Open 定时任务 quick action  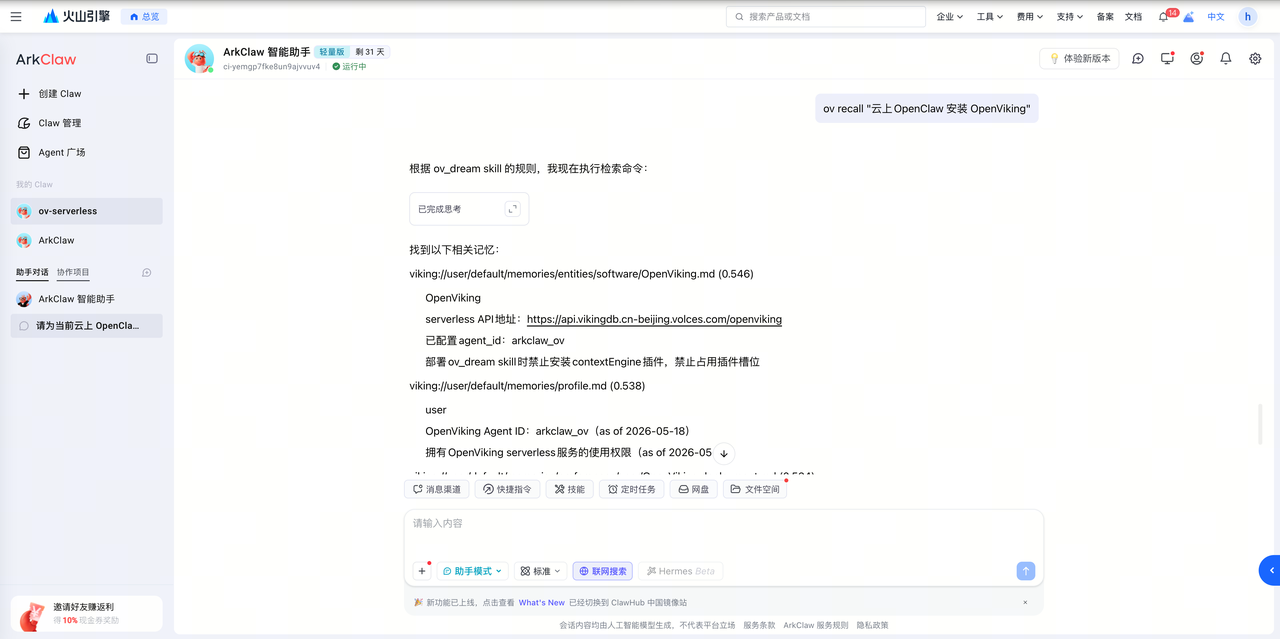[x=631, y=490]
